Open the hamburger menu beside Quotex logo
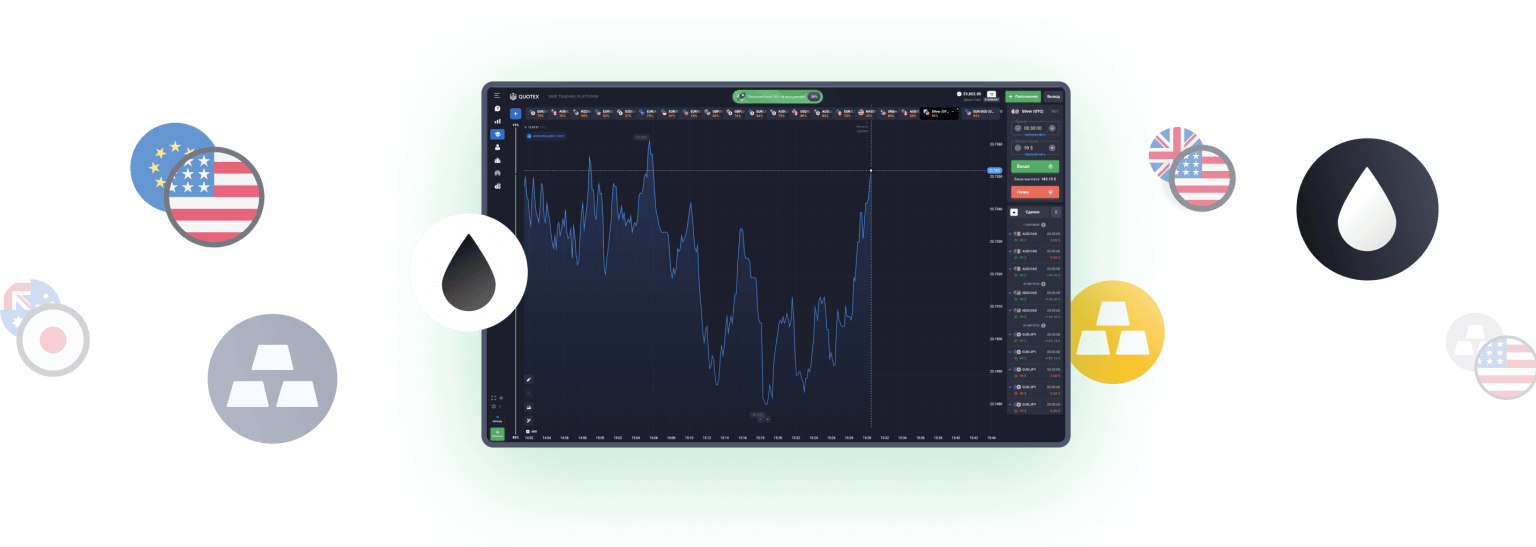 [497, 96]
